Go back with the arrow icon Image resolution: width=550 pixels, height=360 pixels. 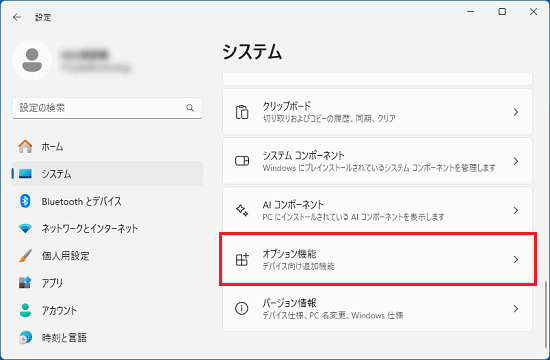click(16, 17)
